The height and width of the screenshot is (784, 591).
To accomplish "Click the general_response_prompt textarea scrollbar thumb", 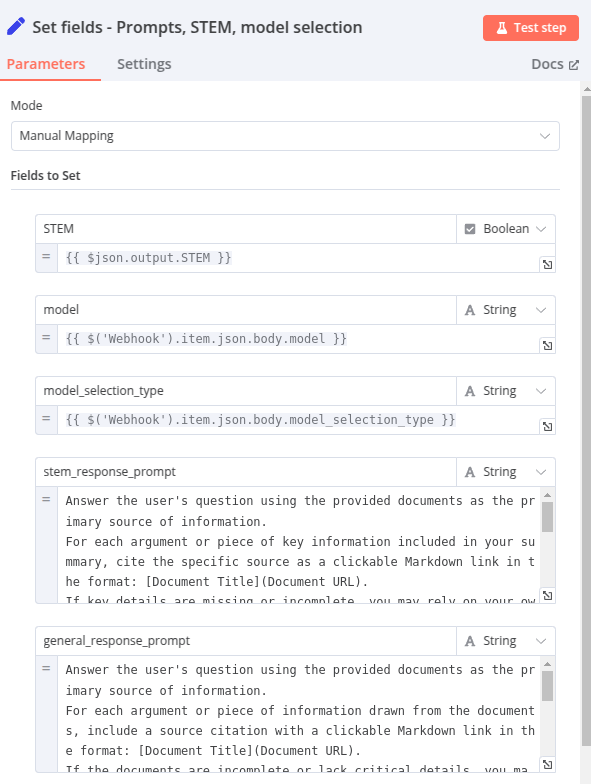I will 548,686.
